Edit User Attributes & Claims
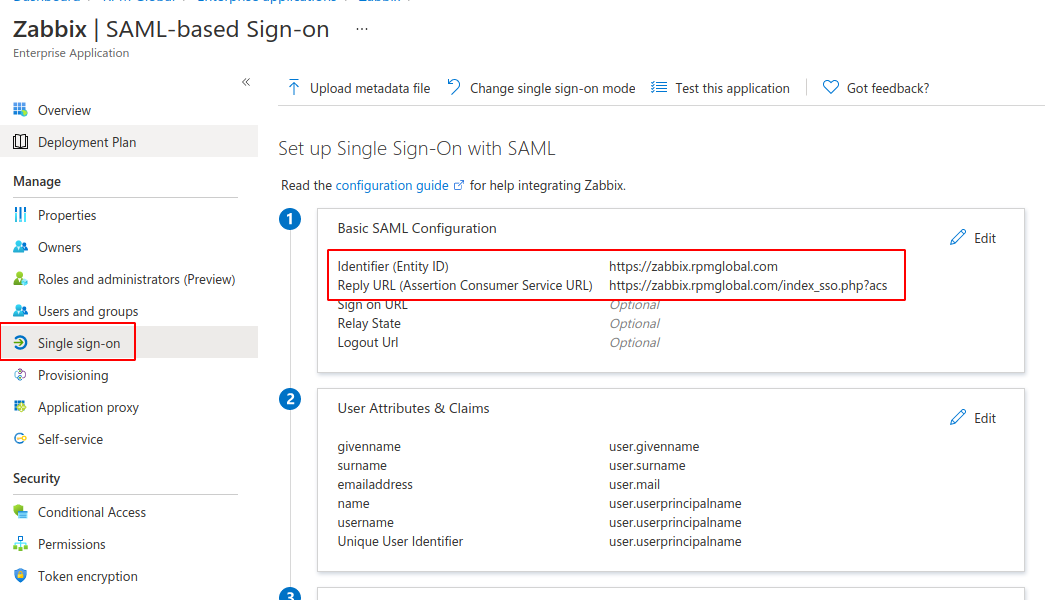 point(973,418)
